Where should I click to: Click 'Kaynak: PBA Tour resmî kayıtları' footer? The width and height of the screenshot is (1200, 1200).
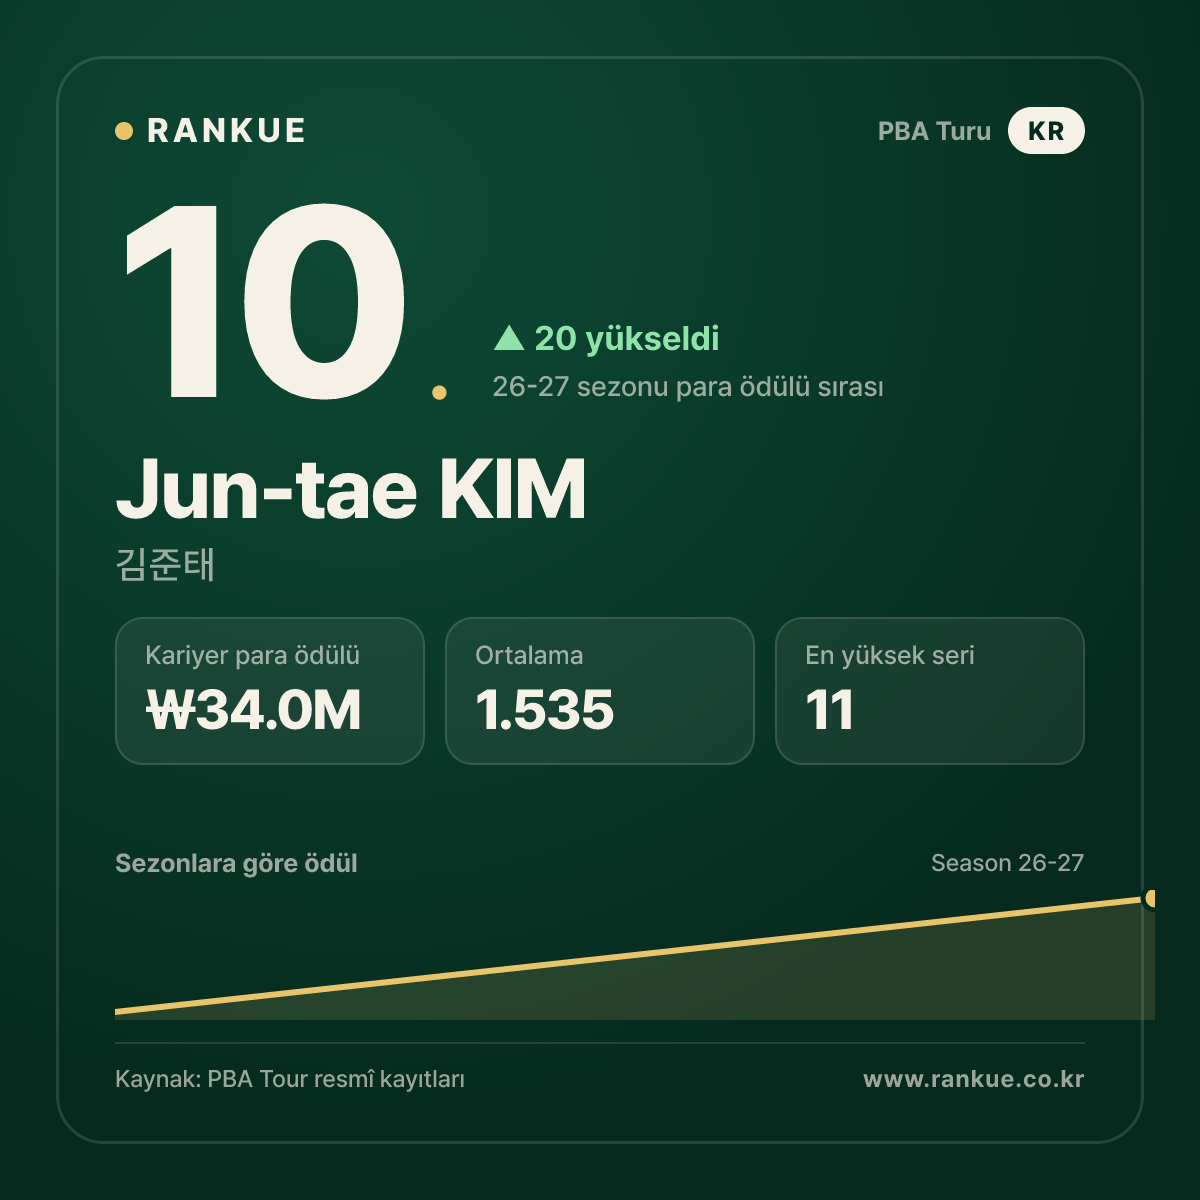pyautogui.click(x=290, y=1079)
